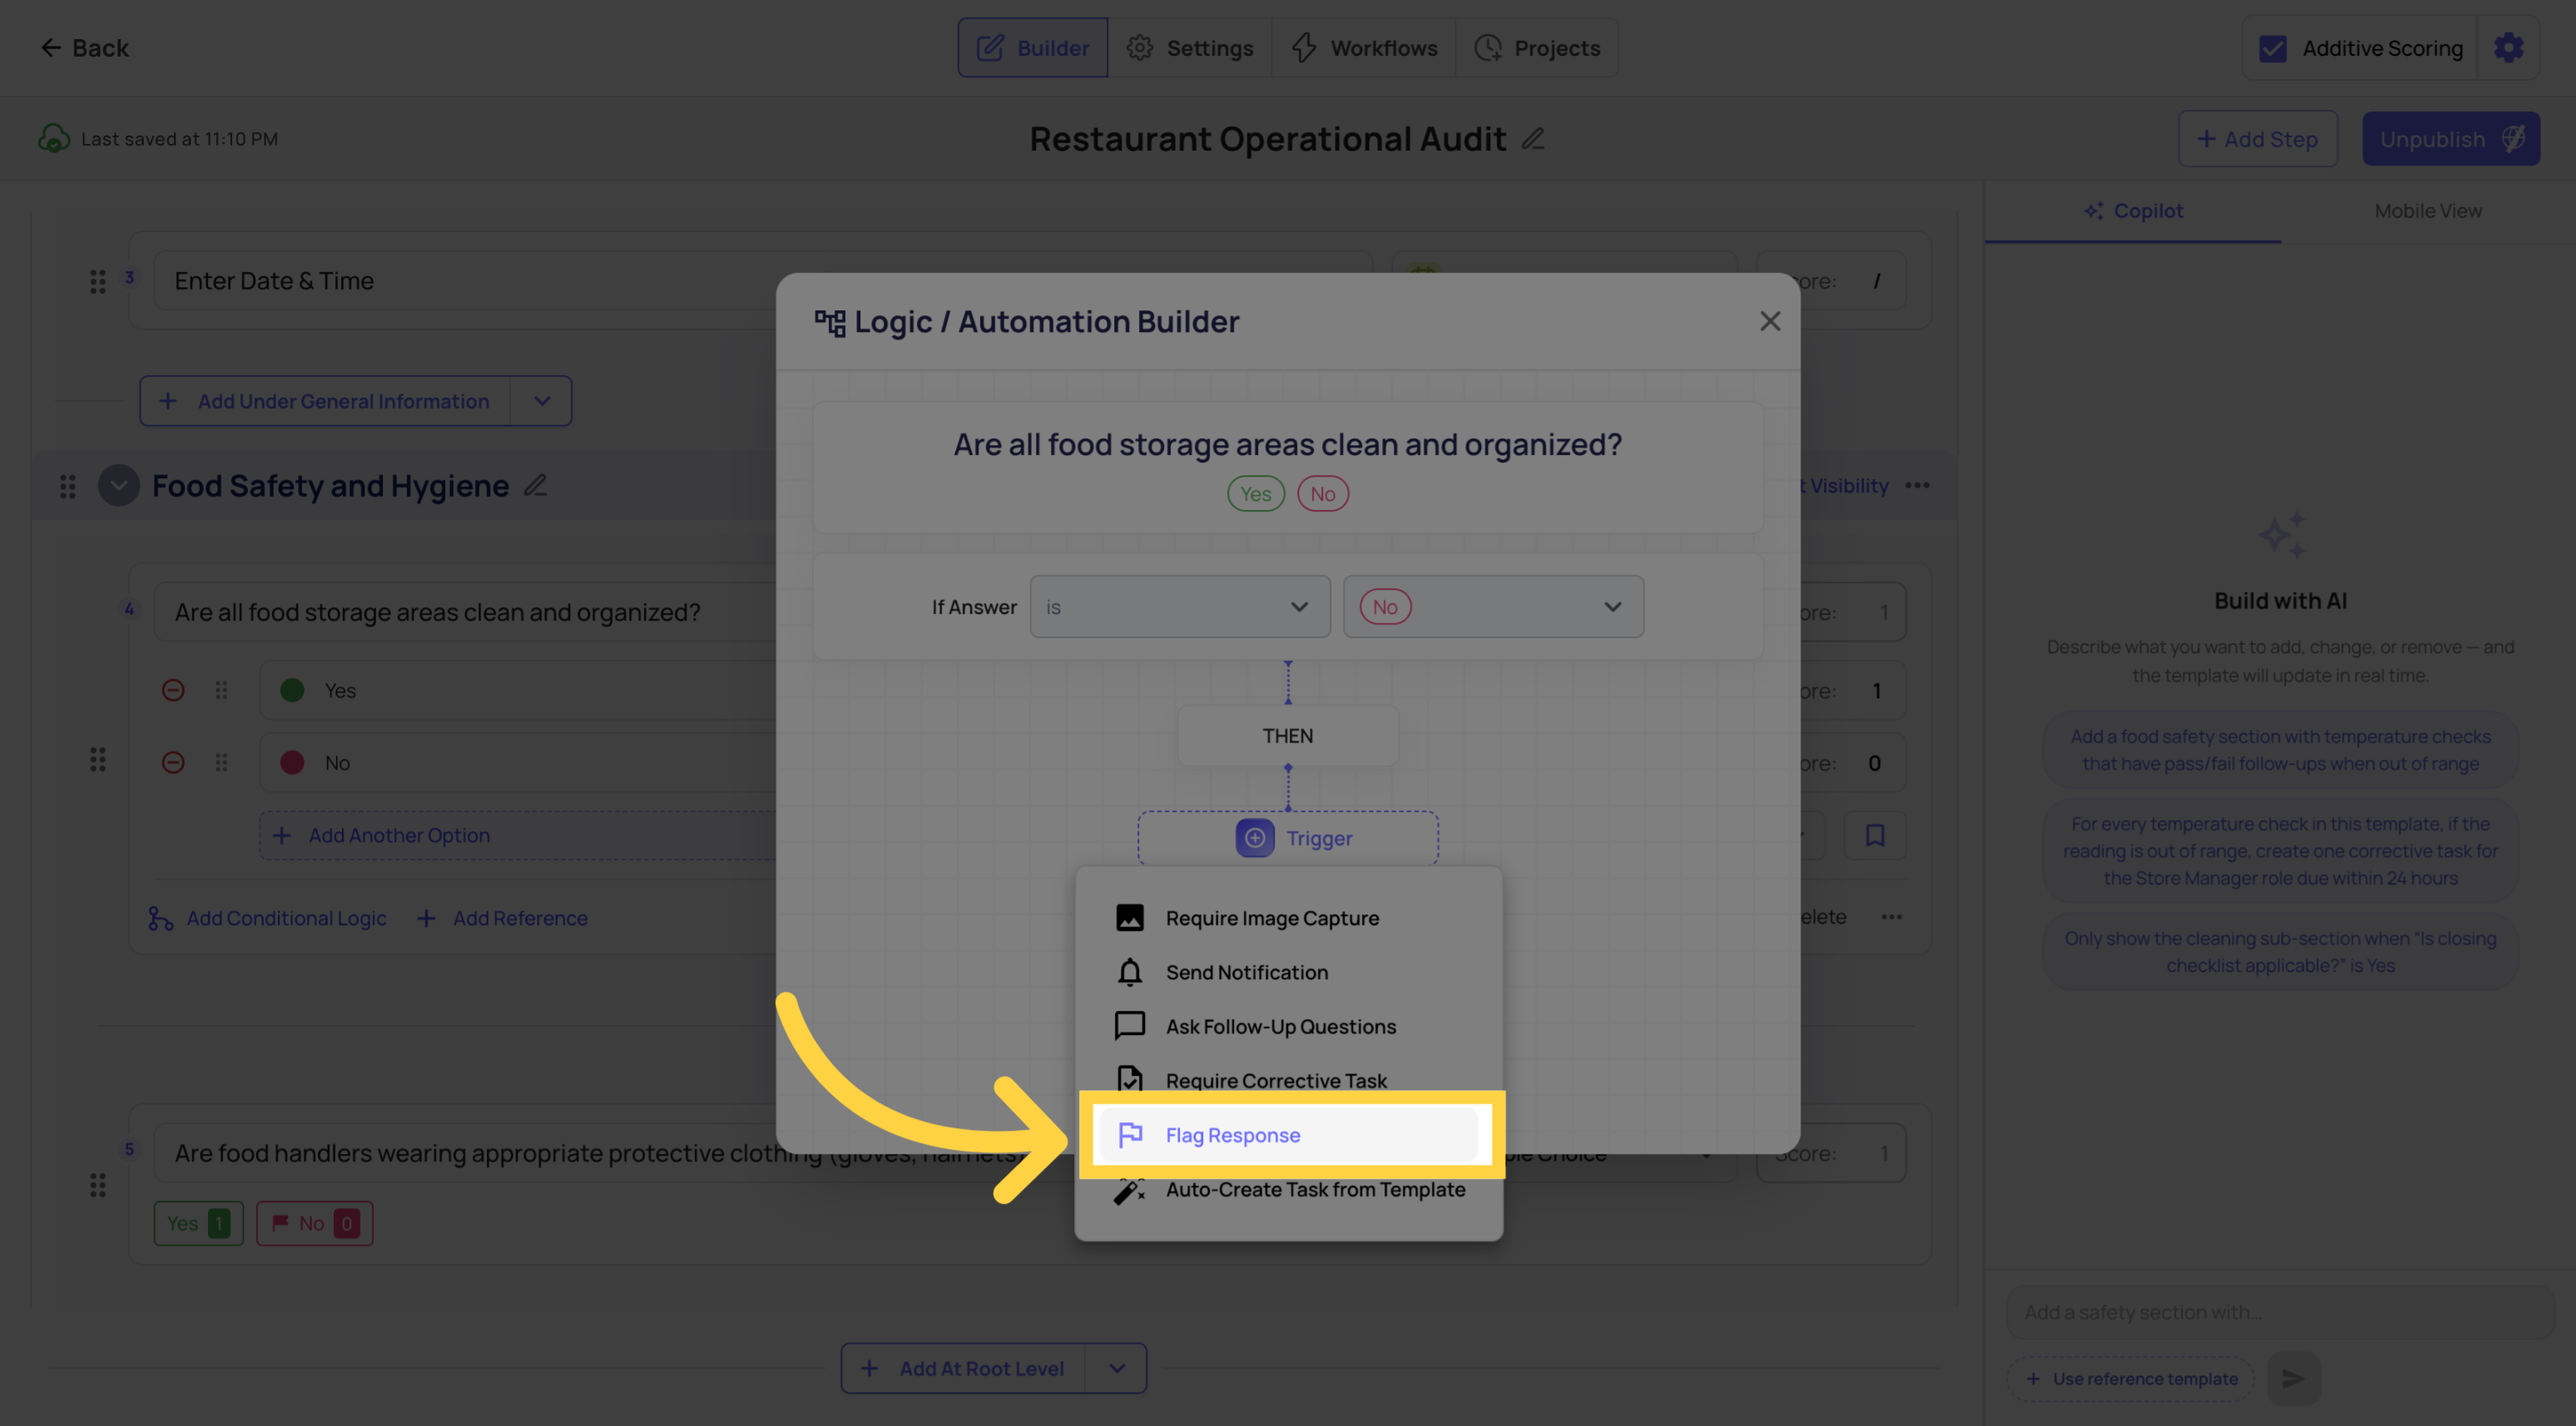Select the Yes answer chip on question 5
This screenshot has height=1426, width=2576.
pos(198,1223)
